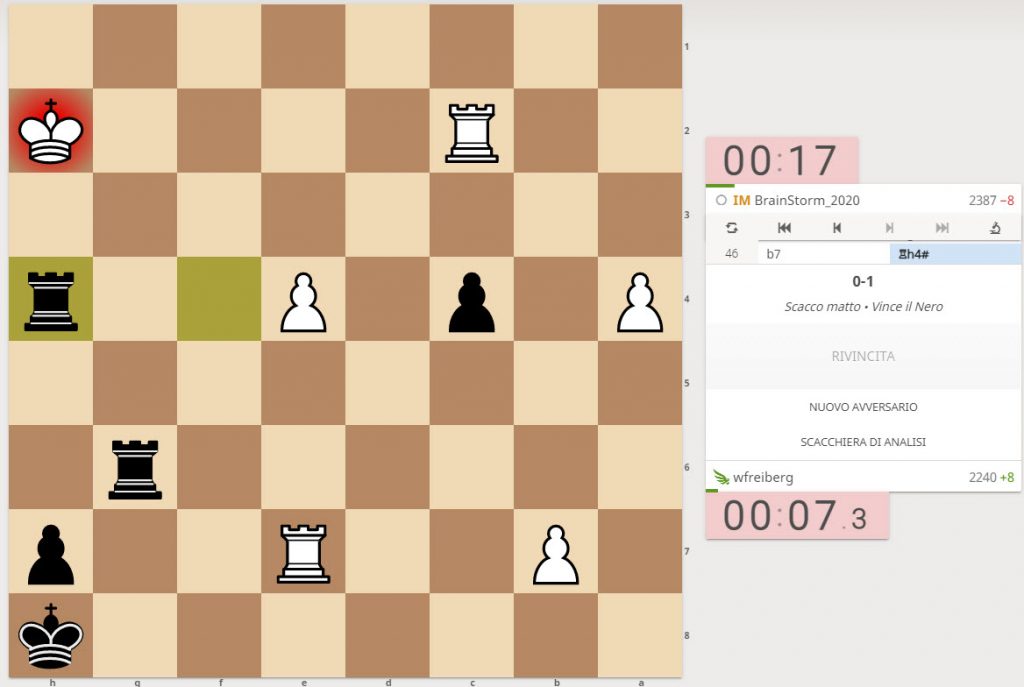Image resolution: width=1024 pixels, height=687 pixels.
Task: Click the checkmated white king on h2
Action: [x=50, y=131]
